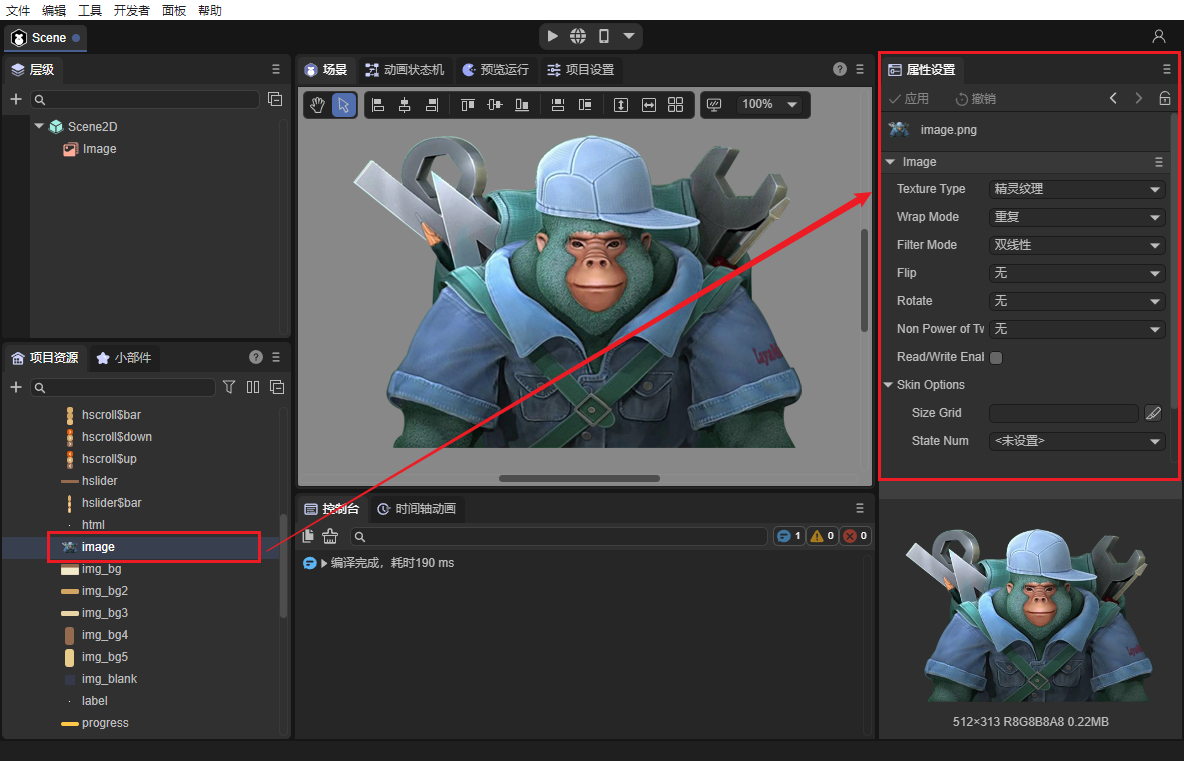1184x761 pixels.
Task: Open help for the scene panel
Action: [840, 69]
